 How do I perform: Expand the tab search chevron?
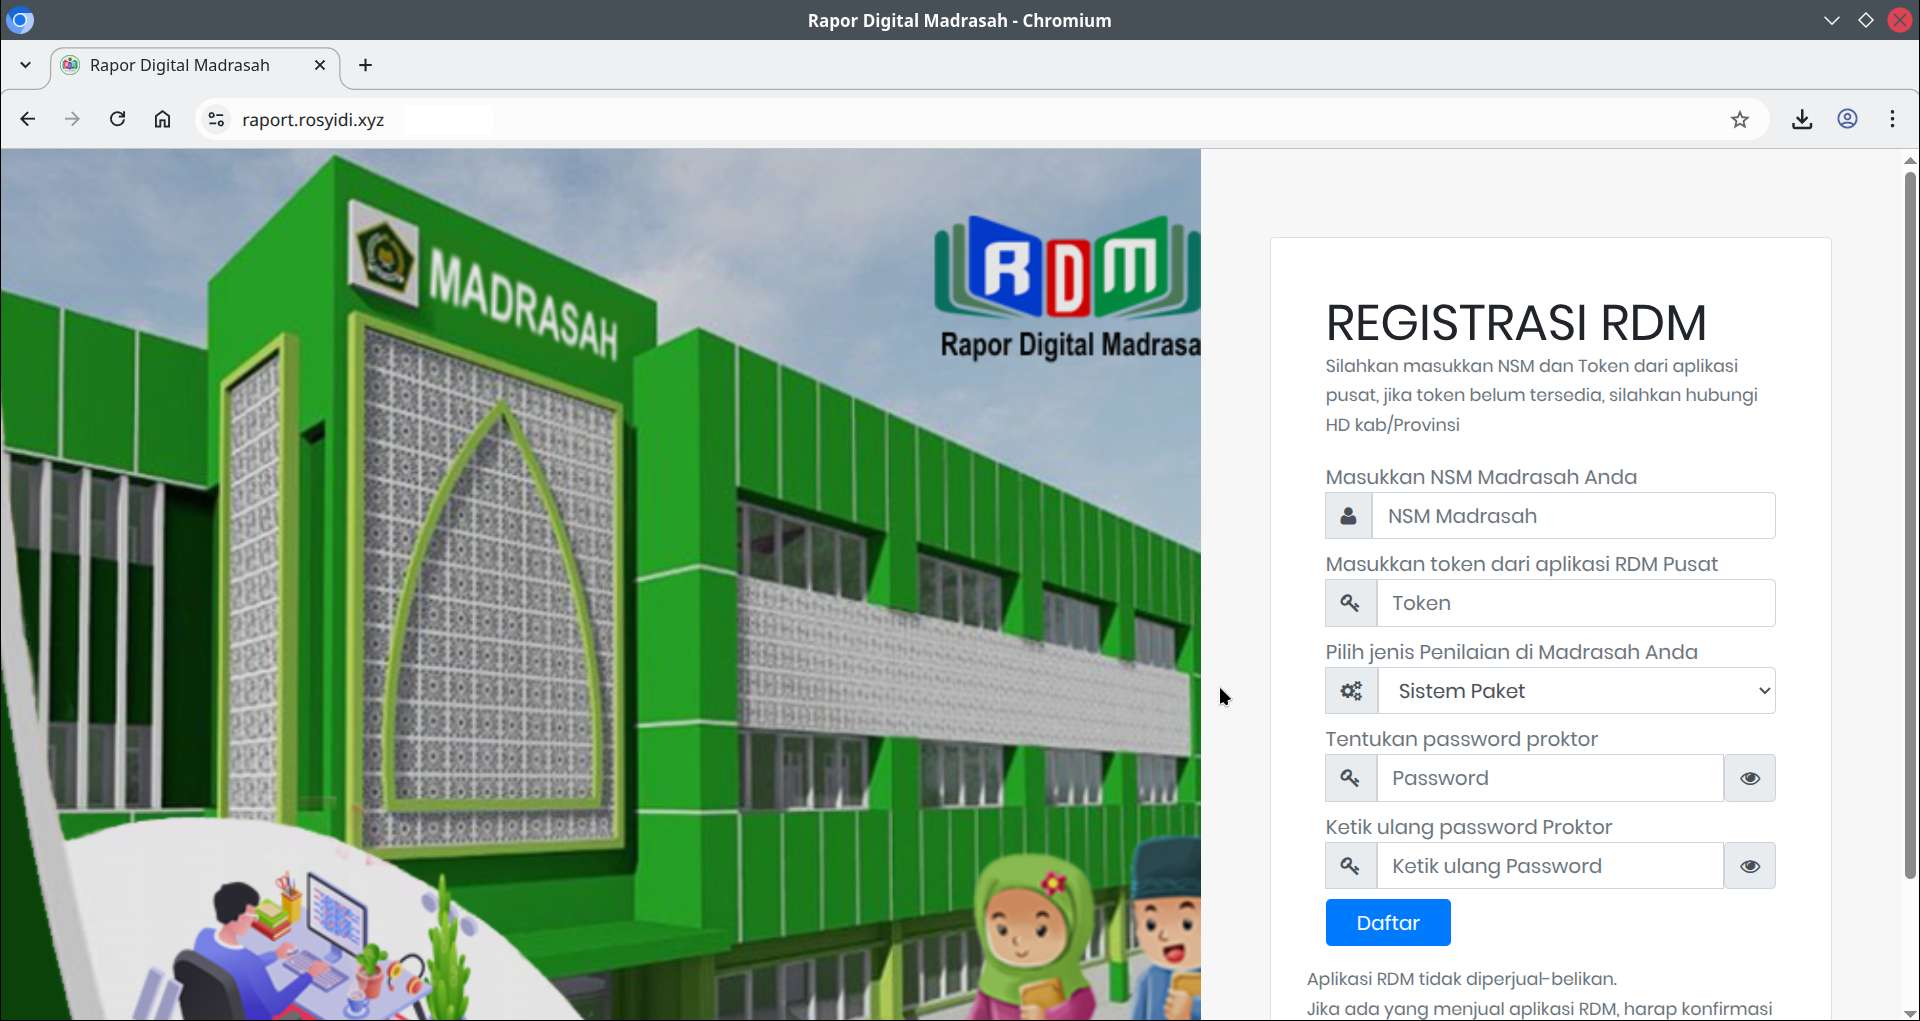(x=25, y=65)
